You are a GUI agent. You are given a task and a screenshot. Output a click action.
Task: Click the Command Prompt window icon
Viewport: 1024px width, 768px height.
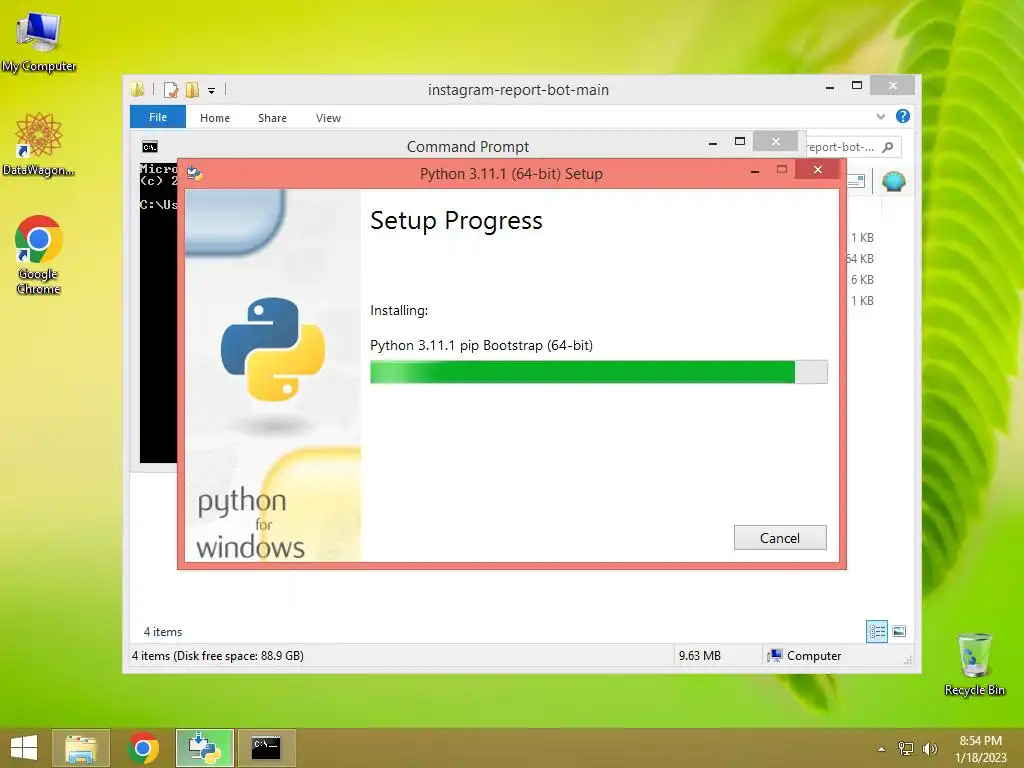tap(150, 146)
